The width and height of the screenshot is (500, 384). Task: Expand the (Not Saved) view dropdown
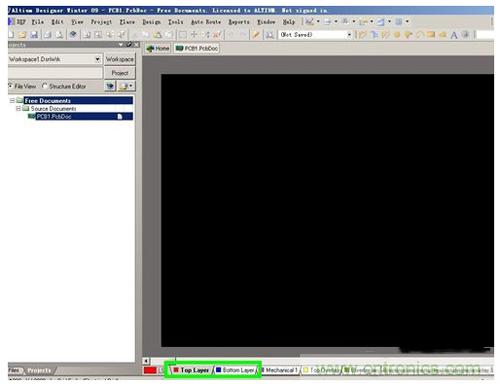pyautogui.click(x=349, y=35)
